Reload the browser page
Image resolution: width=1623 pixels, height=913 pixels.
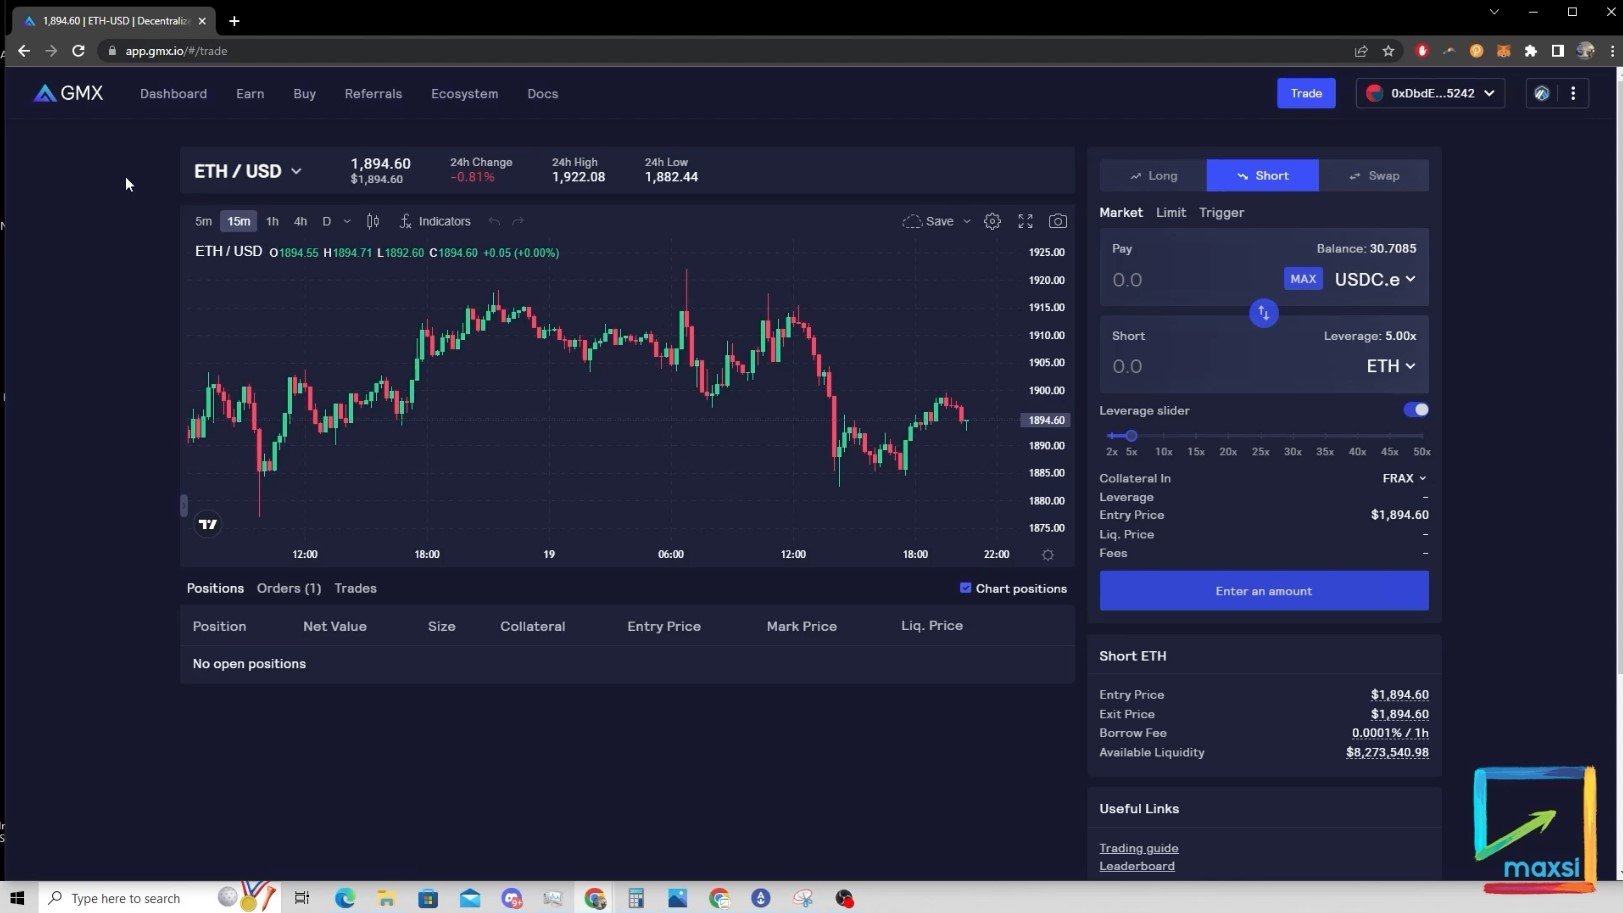[78, 50]
